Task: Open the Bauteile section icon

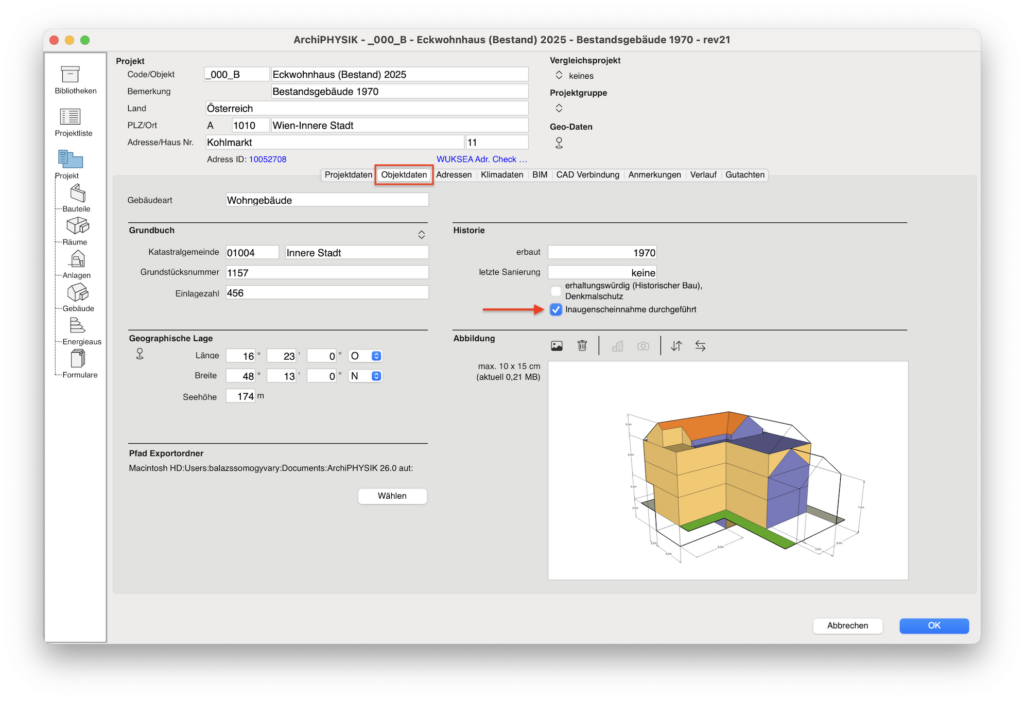Action: [78, 193]
